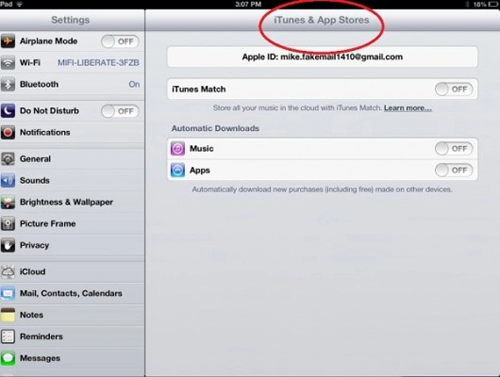Tap the Messages green bubble icon
Viewport: 500px width, 377px height.
pyautogui.click(x=8, y=358)
